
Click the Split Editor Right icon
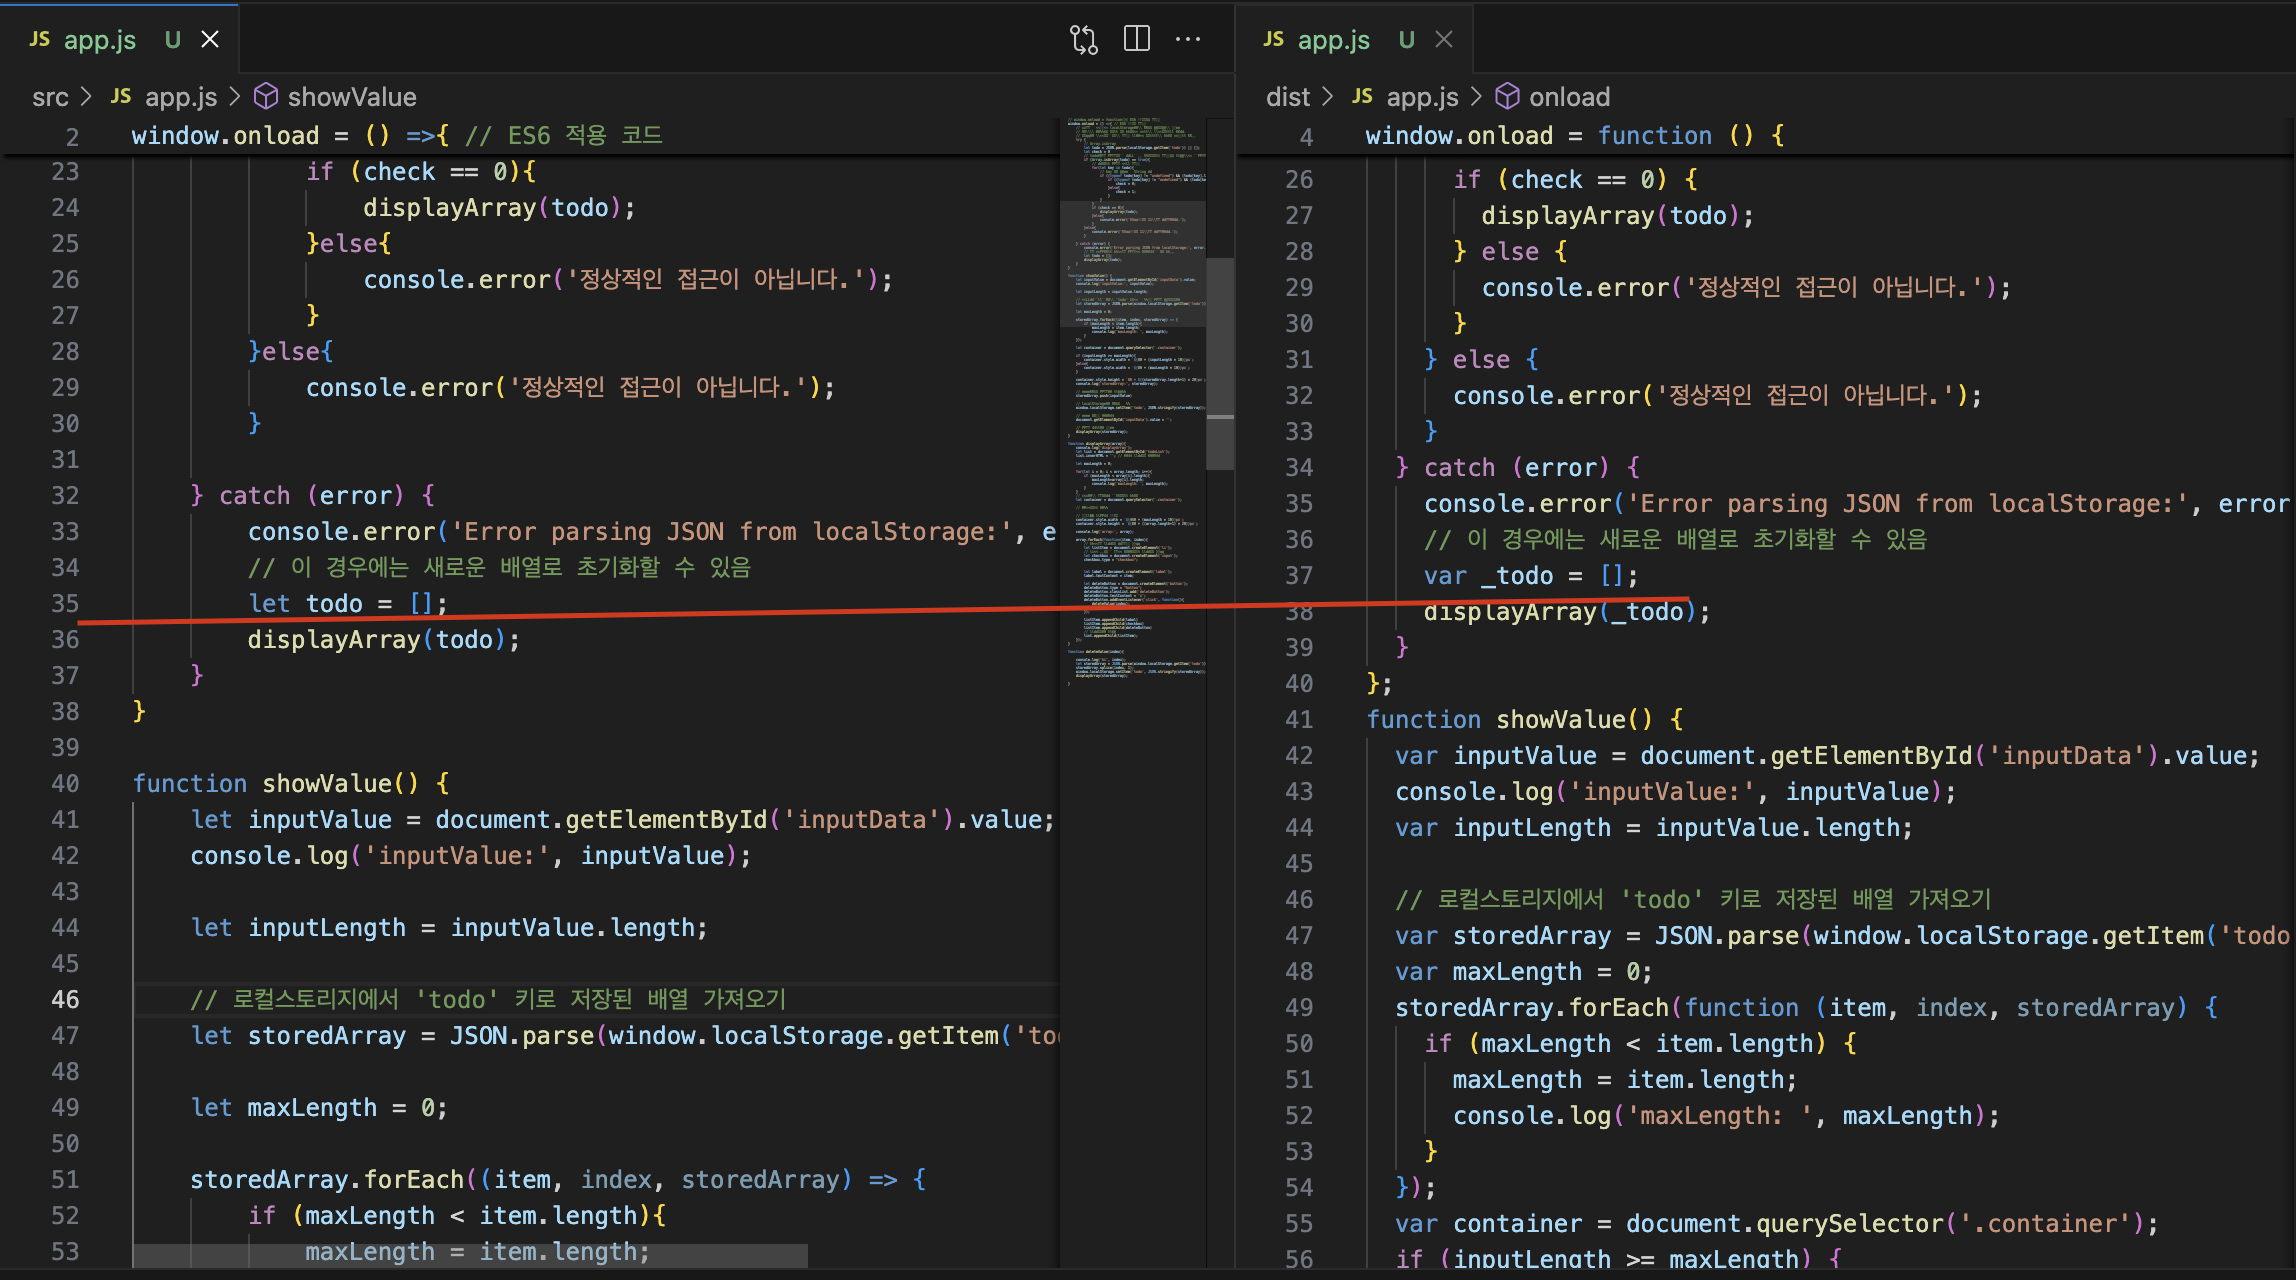coord(1136,39)
